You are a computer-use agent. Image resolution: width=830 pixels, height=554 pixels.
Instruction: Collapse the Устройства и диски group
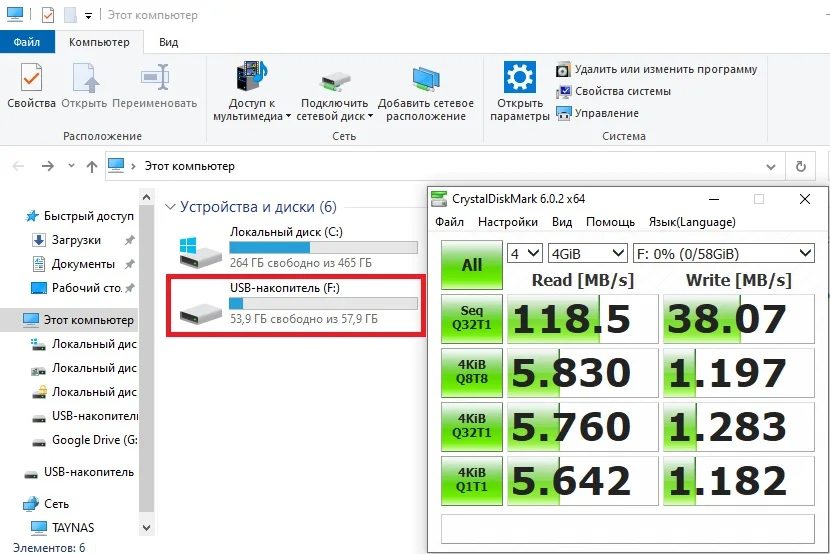tap(170, 206)
